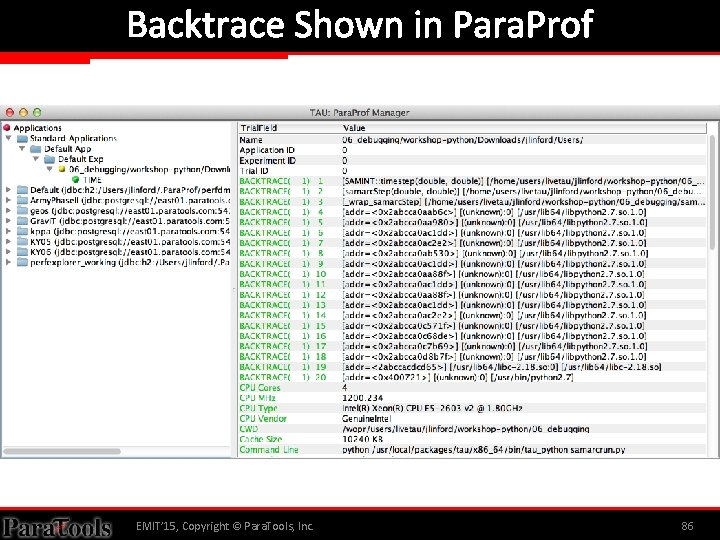This screenshot has width=720, height=540.
Task: Click the vertical scrollbar of the trial table
Action: [x=712, y=193]
